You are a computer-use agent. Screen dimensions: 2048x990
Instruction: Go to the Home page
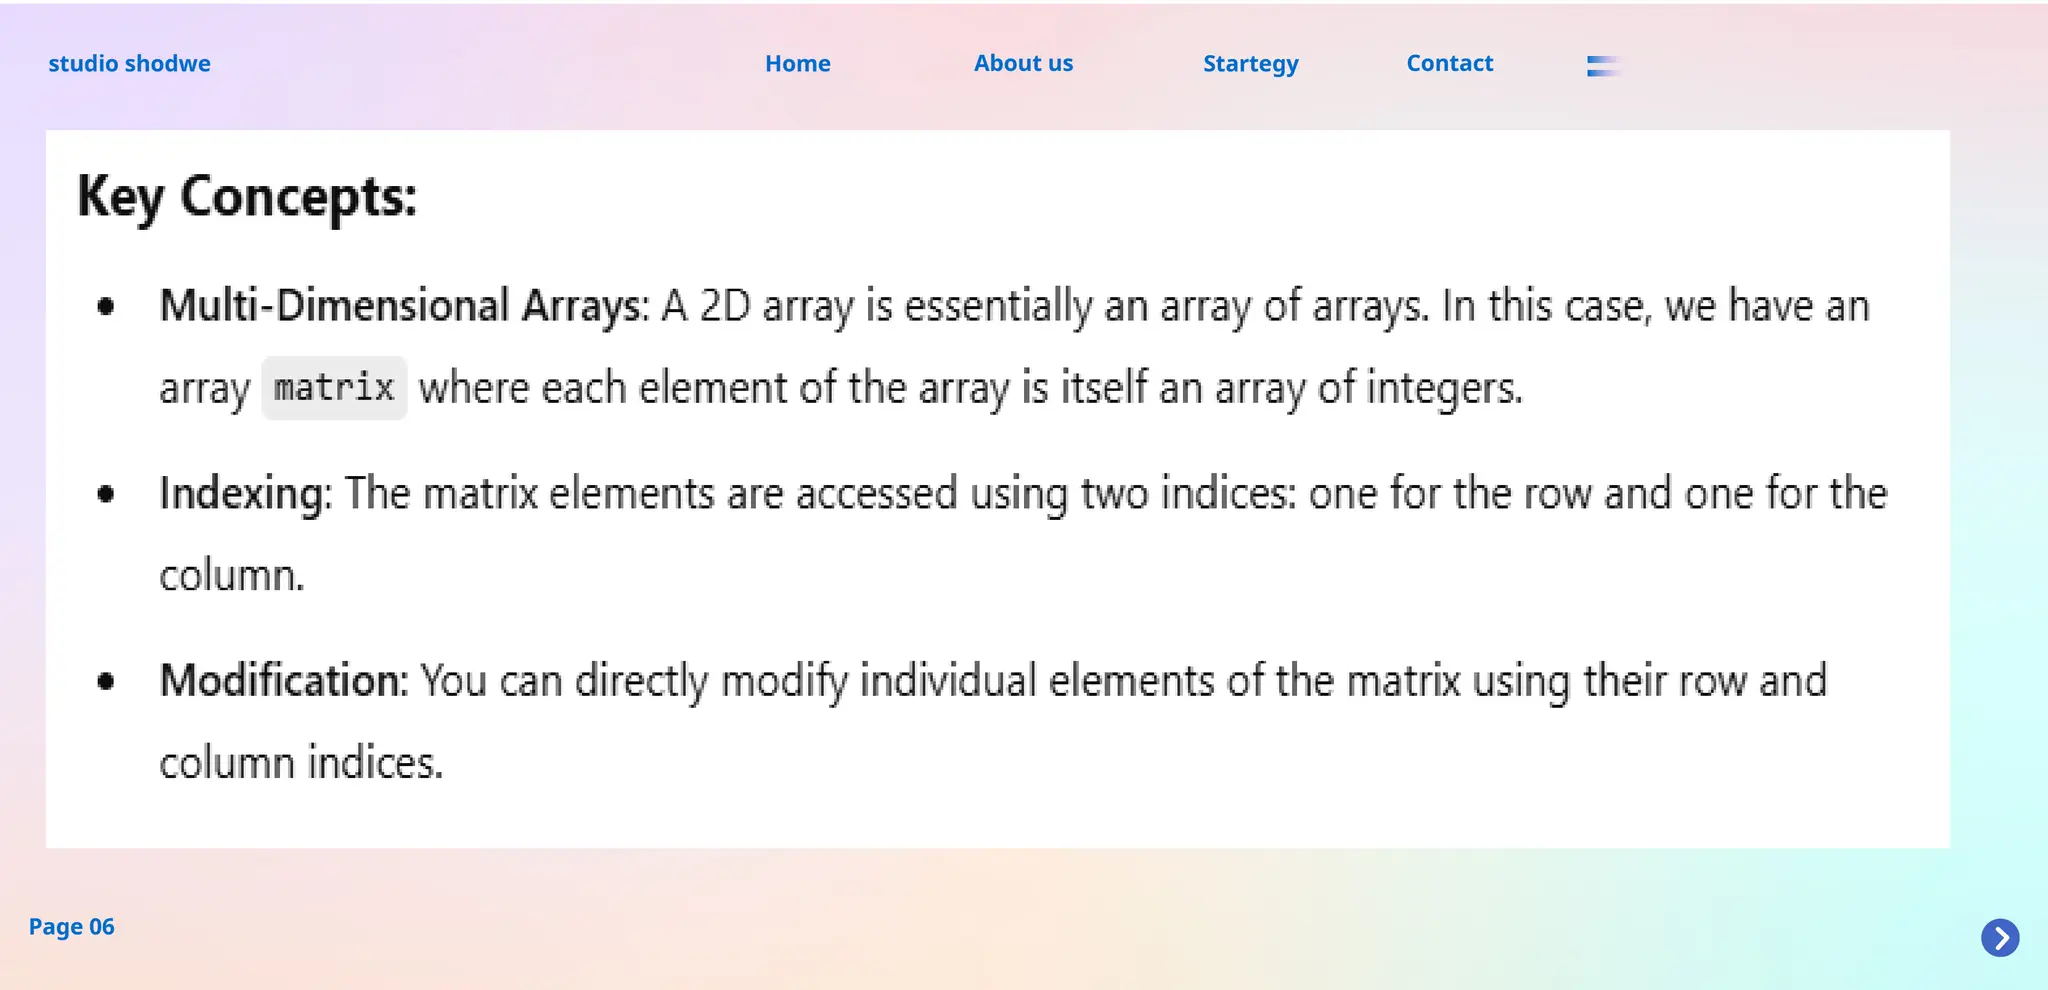[x=798, y=63]
